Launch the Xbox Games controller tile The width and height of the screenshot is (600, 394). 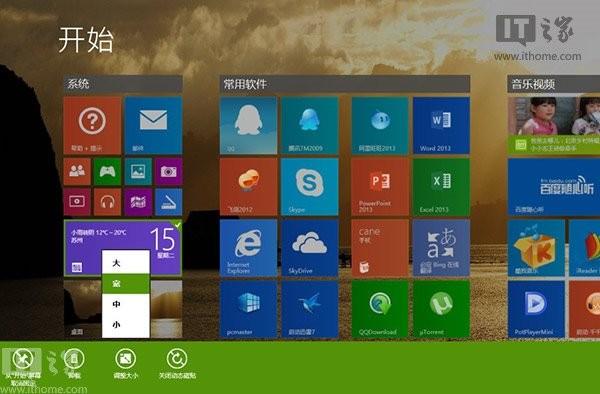pyautogui.click(x=108, y=171)
